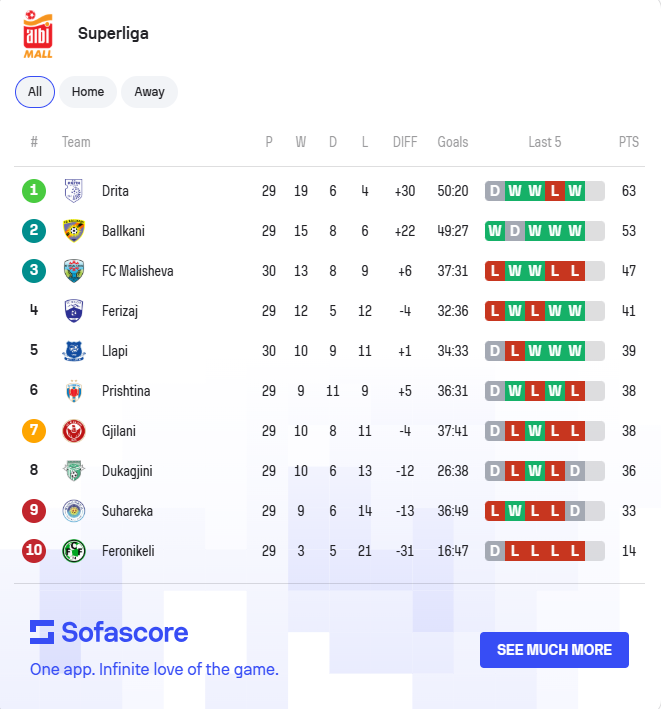The width and height of the screenshot is (670, 709).
Task: Switch to the Away standings tab
Action: (149, 92)
